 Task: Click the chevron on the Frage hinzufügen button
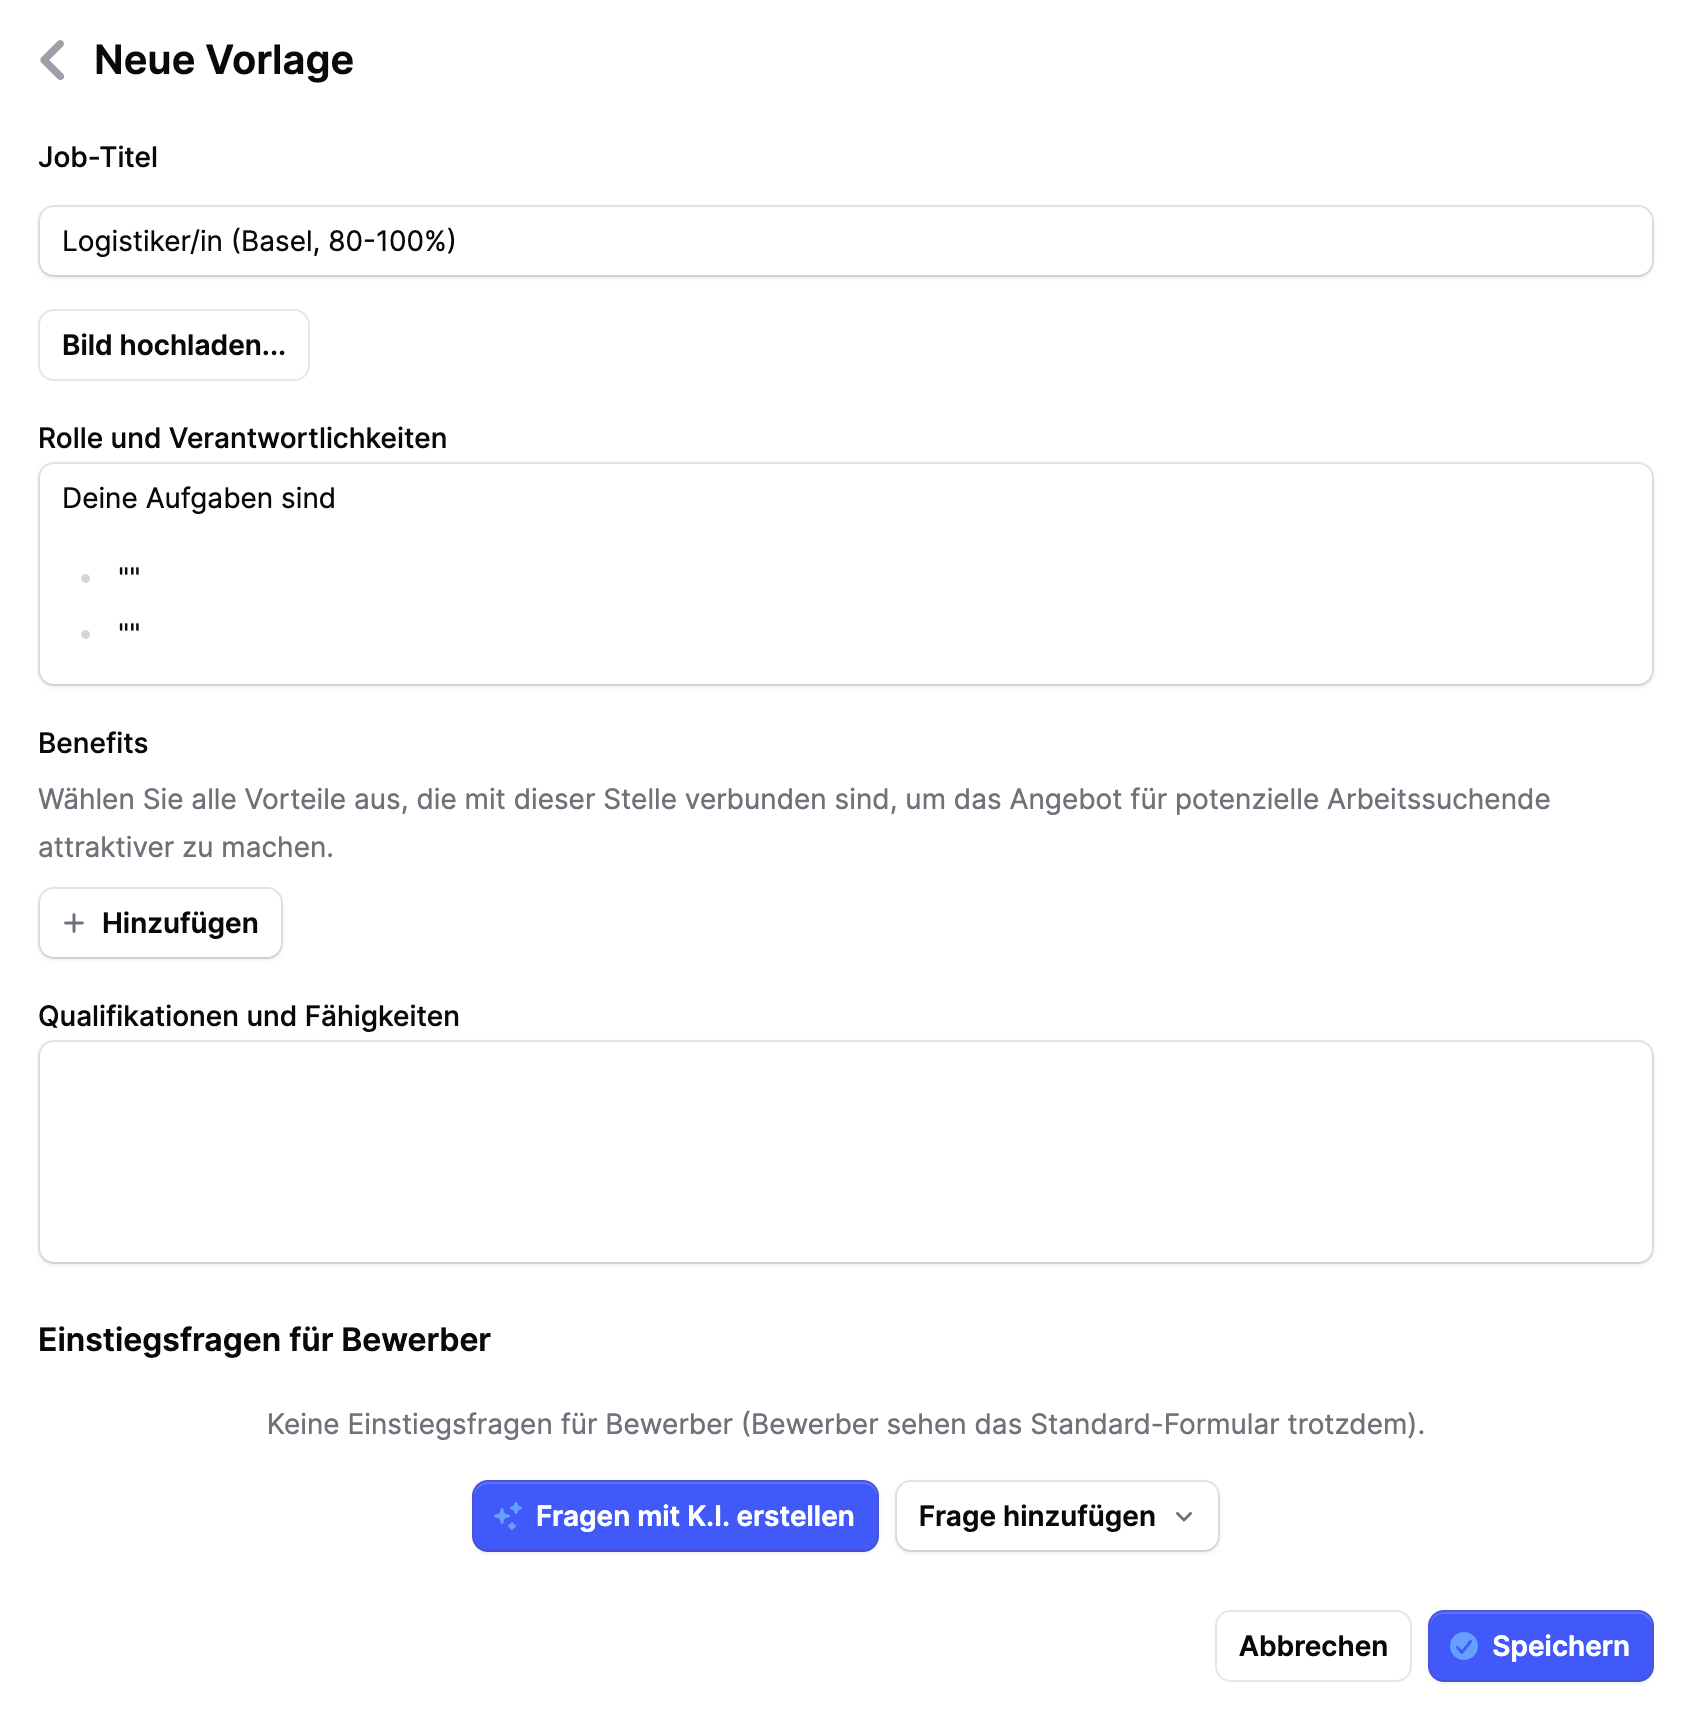click(1186, 1517)
